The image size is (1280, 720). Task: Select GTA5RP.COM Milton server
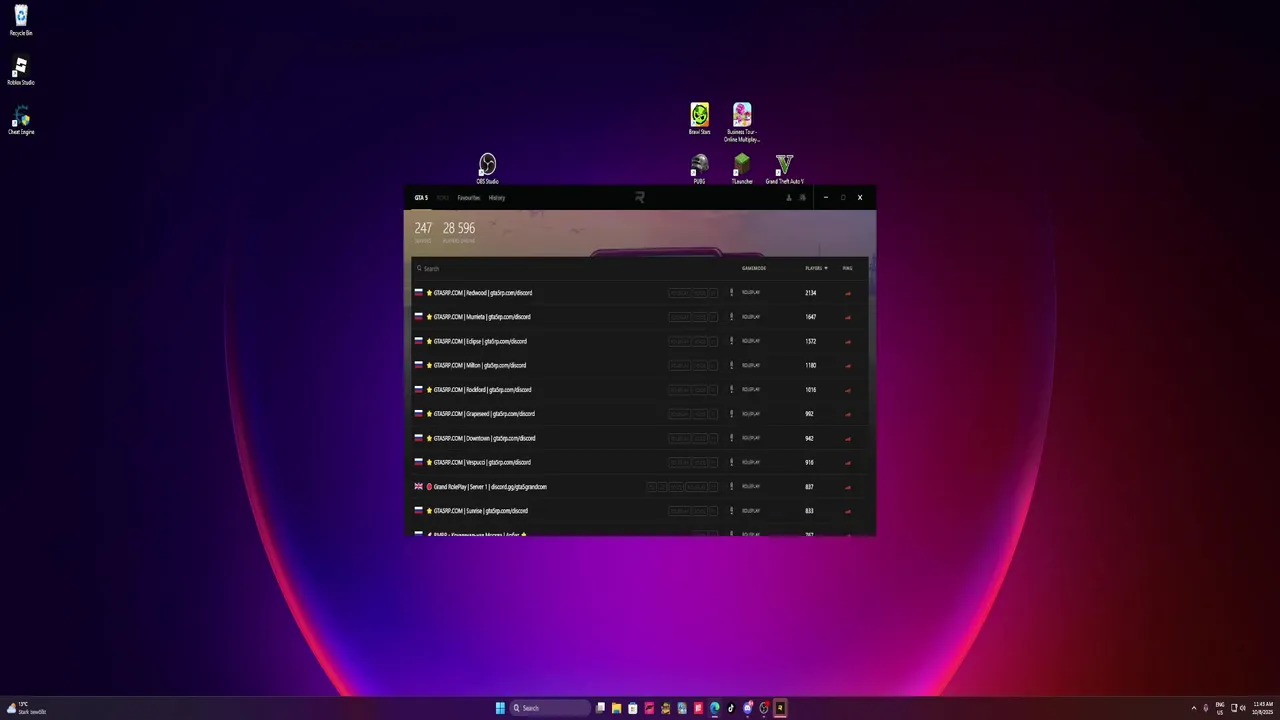point(640,365)
